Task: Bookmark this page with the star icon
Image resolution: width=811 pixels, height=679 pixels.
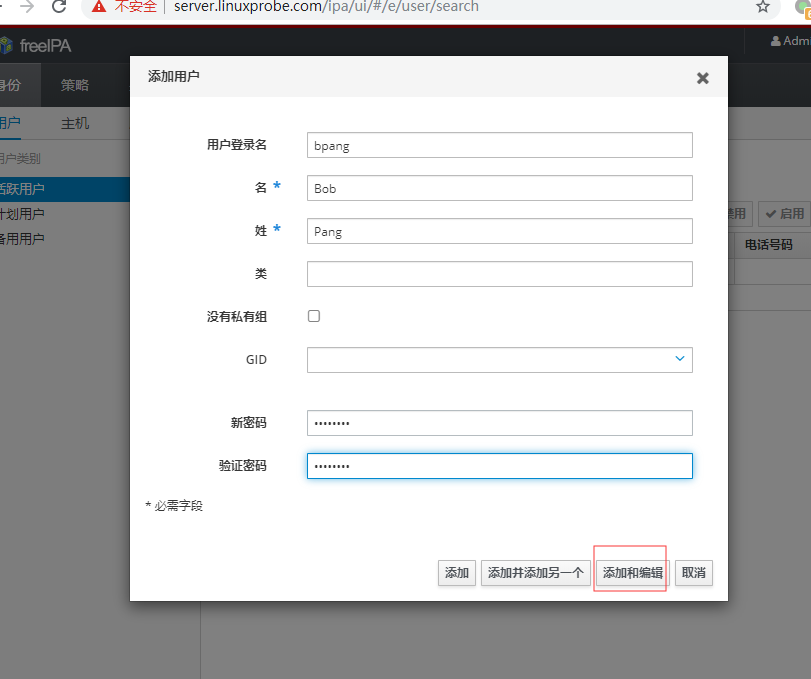Action: 762,6
